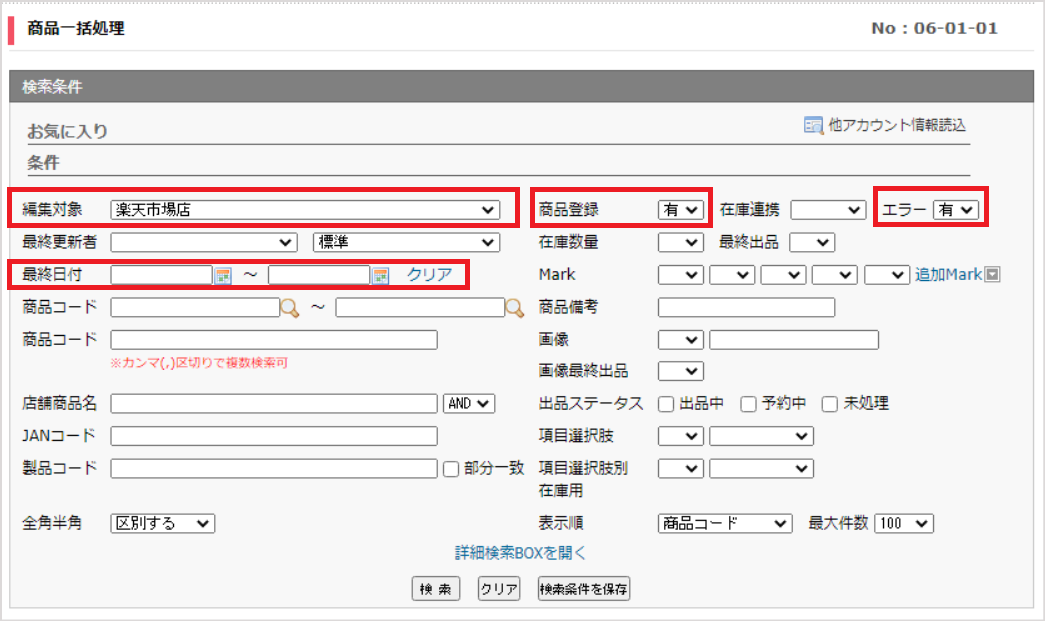Image resolution: width=1045 pixels, height=621 pixels.
Task: Open the 最終日付 end date calendar icon
Action: 381,275
